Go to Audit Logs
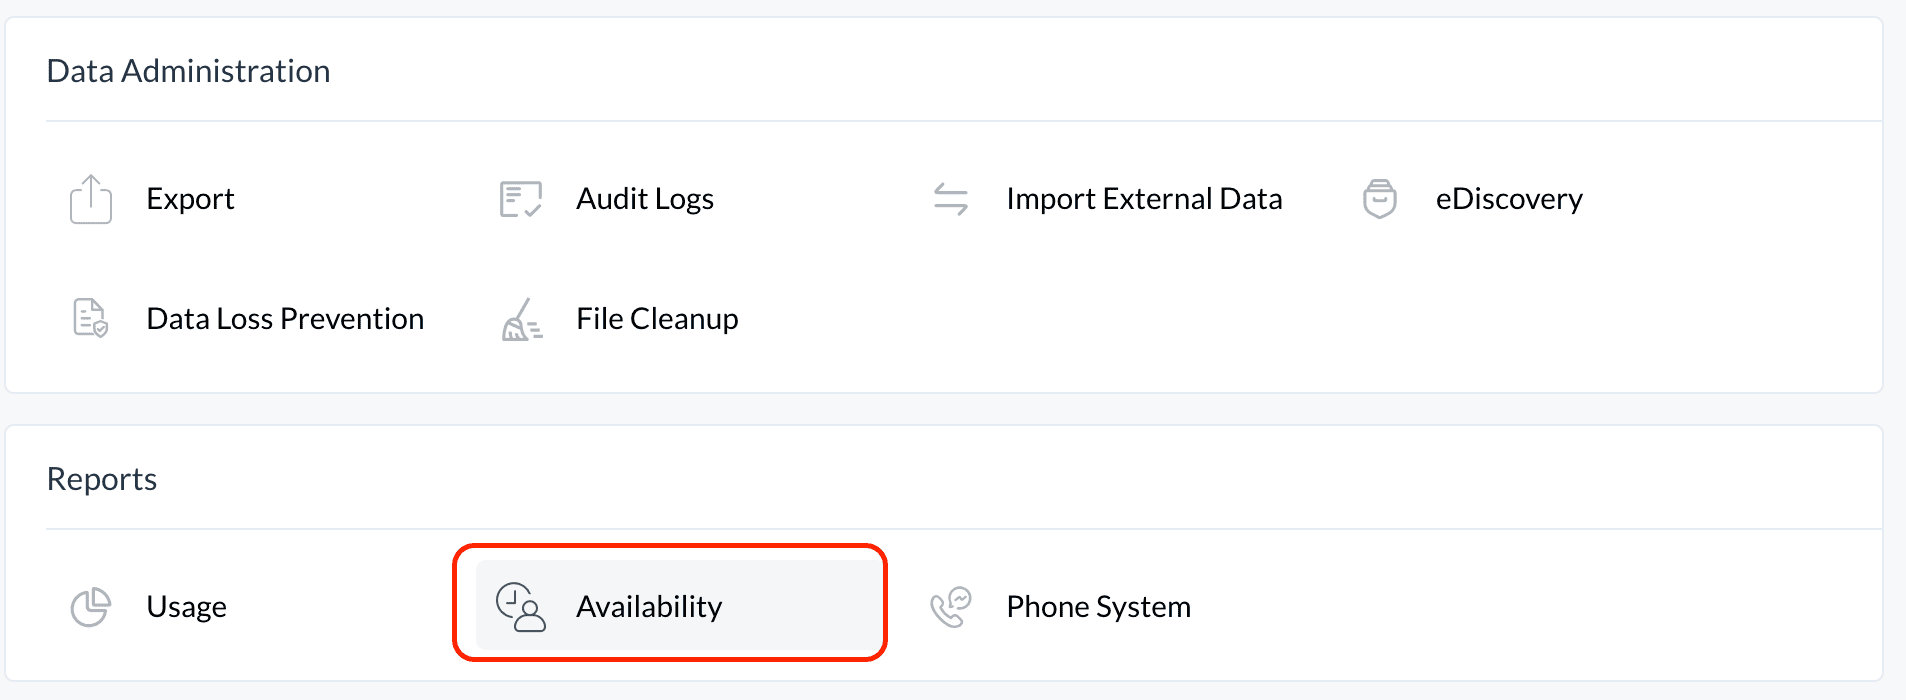The height and width of the screenshot is (700, 1906). pyautogui.click(x=645, y=199)
